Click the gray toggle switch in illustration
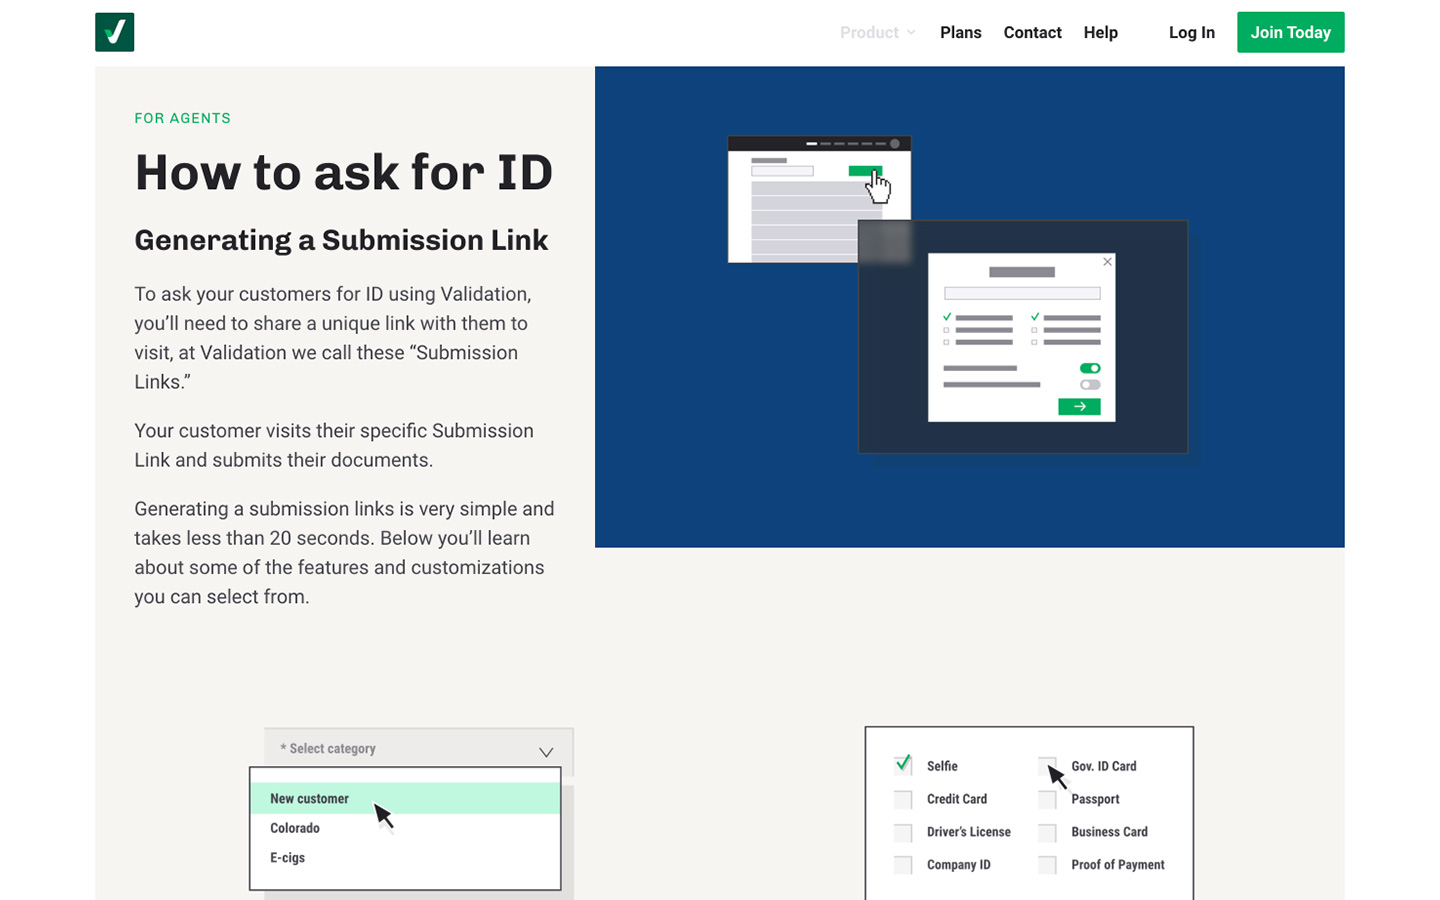Screen dimensions: 1440x900 [x=1090, y=385]
